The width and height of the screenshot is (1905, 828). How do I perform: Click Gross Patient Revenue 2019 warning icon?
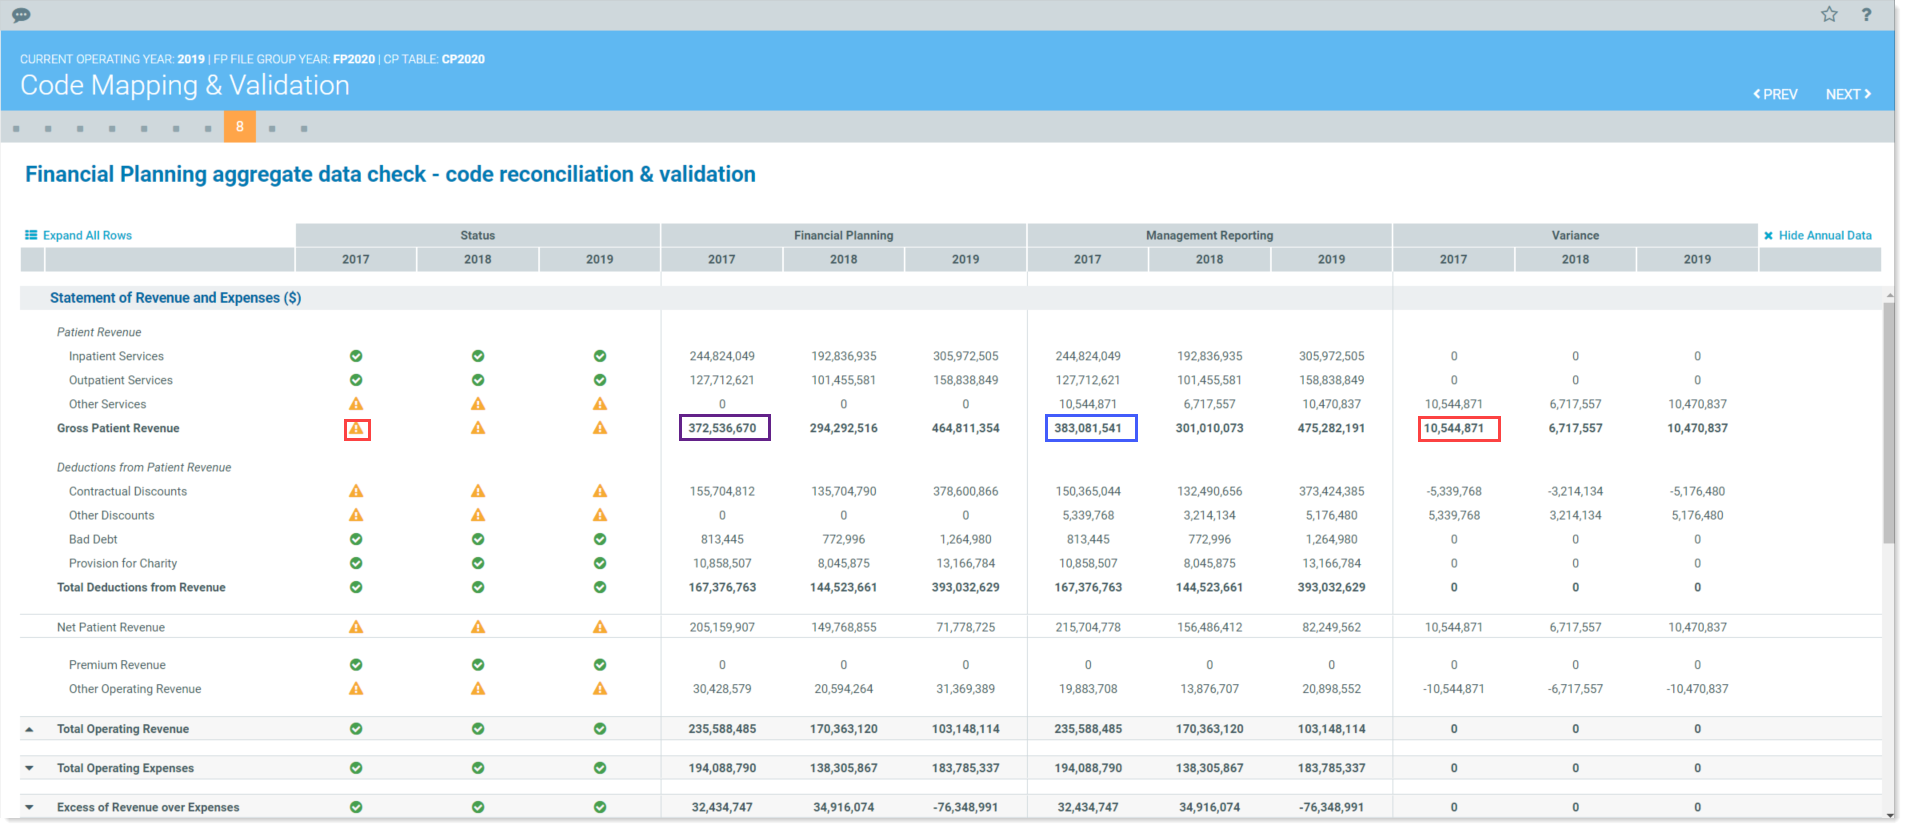coord(600,428)
